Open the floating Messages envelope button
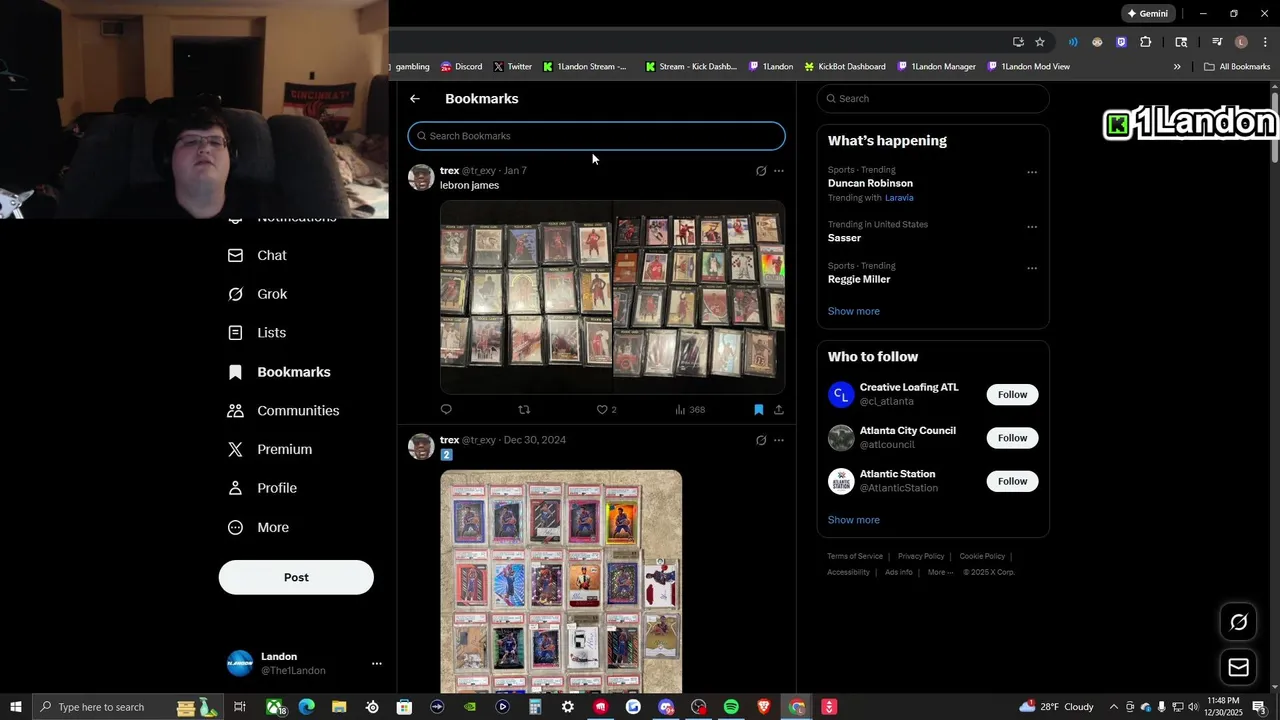The height and width of the screenshot is (720, 1280). [x=1238, y=667]
